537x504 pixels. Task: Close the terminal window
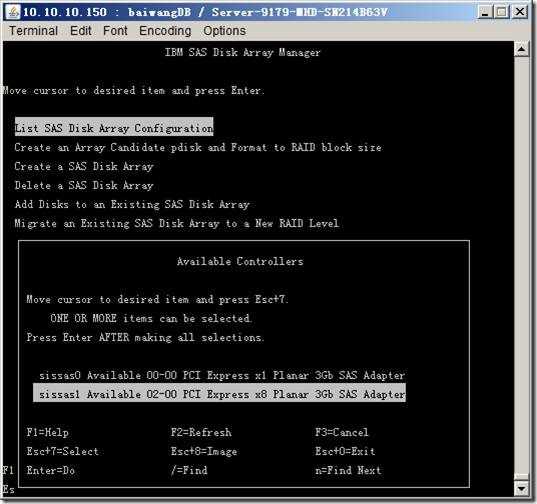click(x=520, y=12)
